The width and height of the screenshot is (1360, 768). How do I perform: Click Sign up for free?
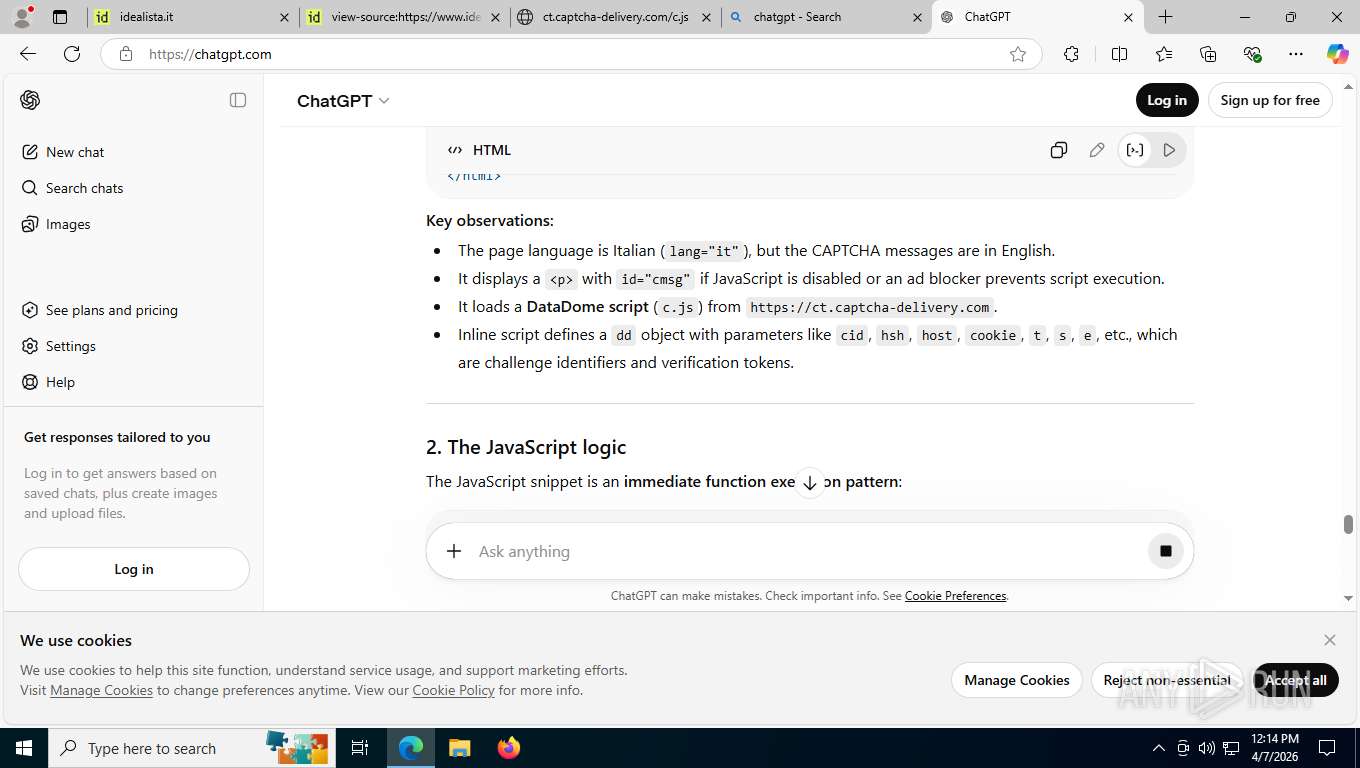(x=1270, y=100)
